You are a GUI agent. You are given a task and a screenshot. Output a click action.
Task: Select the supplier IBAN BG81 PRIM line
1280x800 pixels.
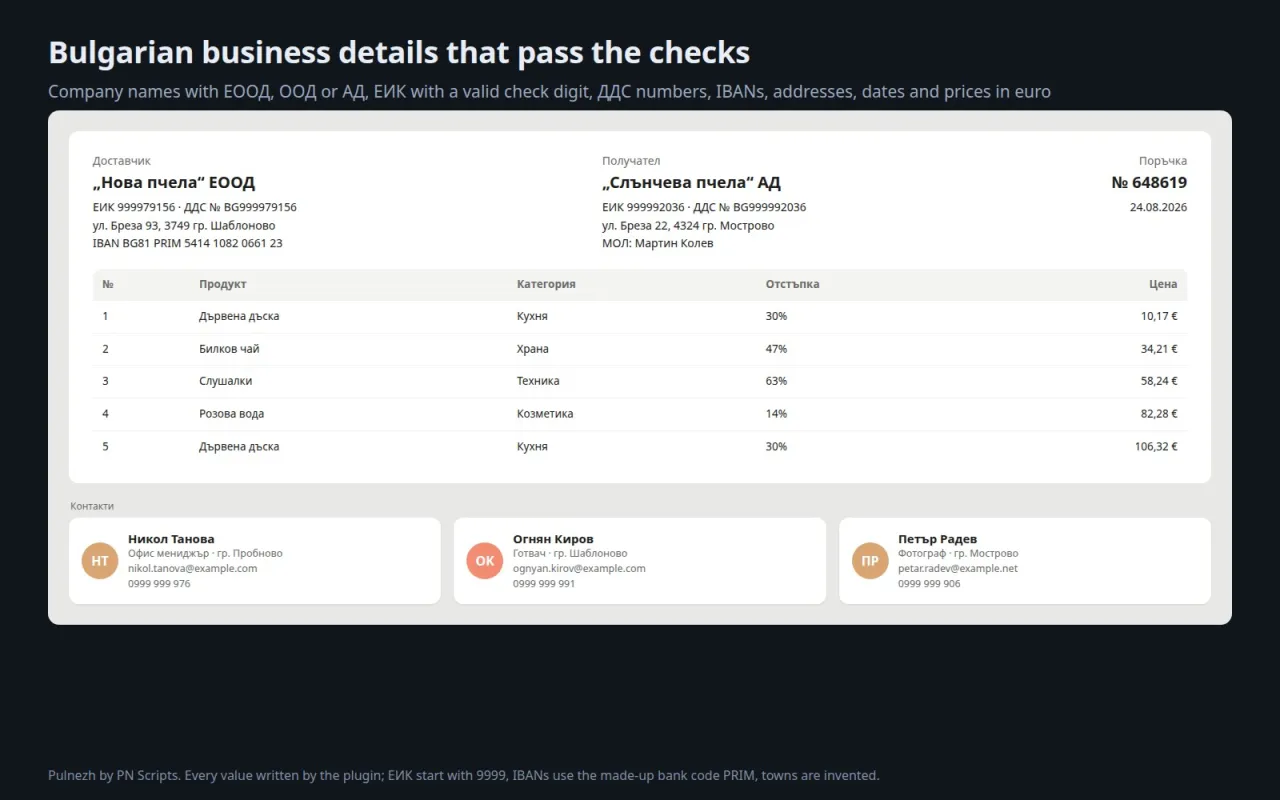pyautogui.click(x=188, y=243)
